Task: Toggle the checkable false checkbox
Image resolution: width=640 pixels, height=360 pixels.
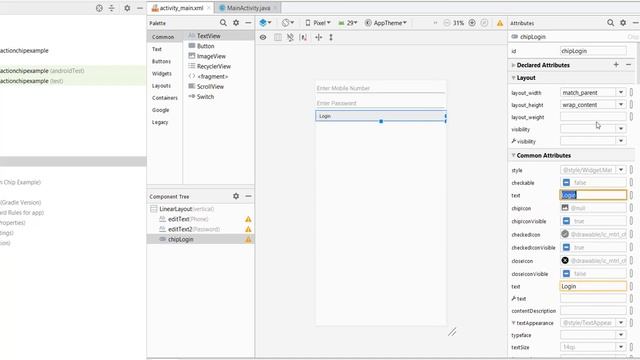Action: click(x=566, y=182)
